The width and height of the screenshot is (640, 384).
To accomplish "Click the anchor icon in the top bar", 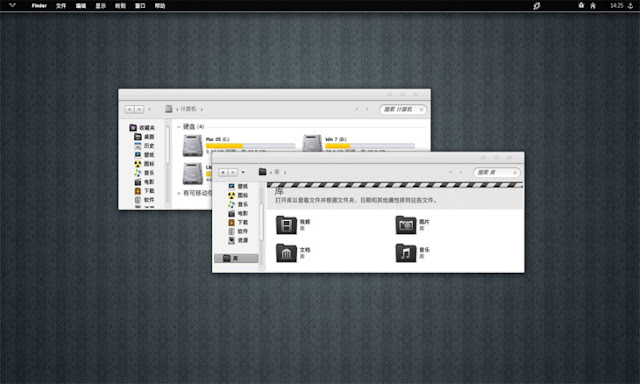I will (x=630, y=6).
